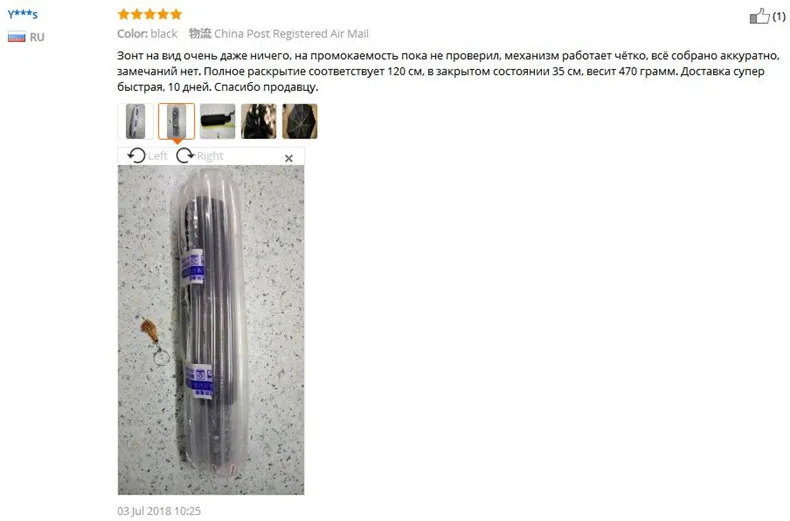Click the enlarged packaged umbrella photo
Screen dimensions: 790x521
click(x=211, y=330)
